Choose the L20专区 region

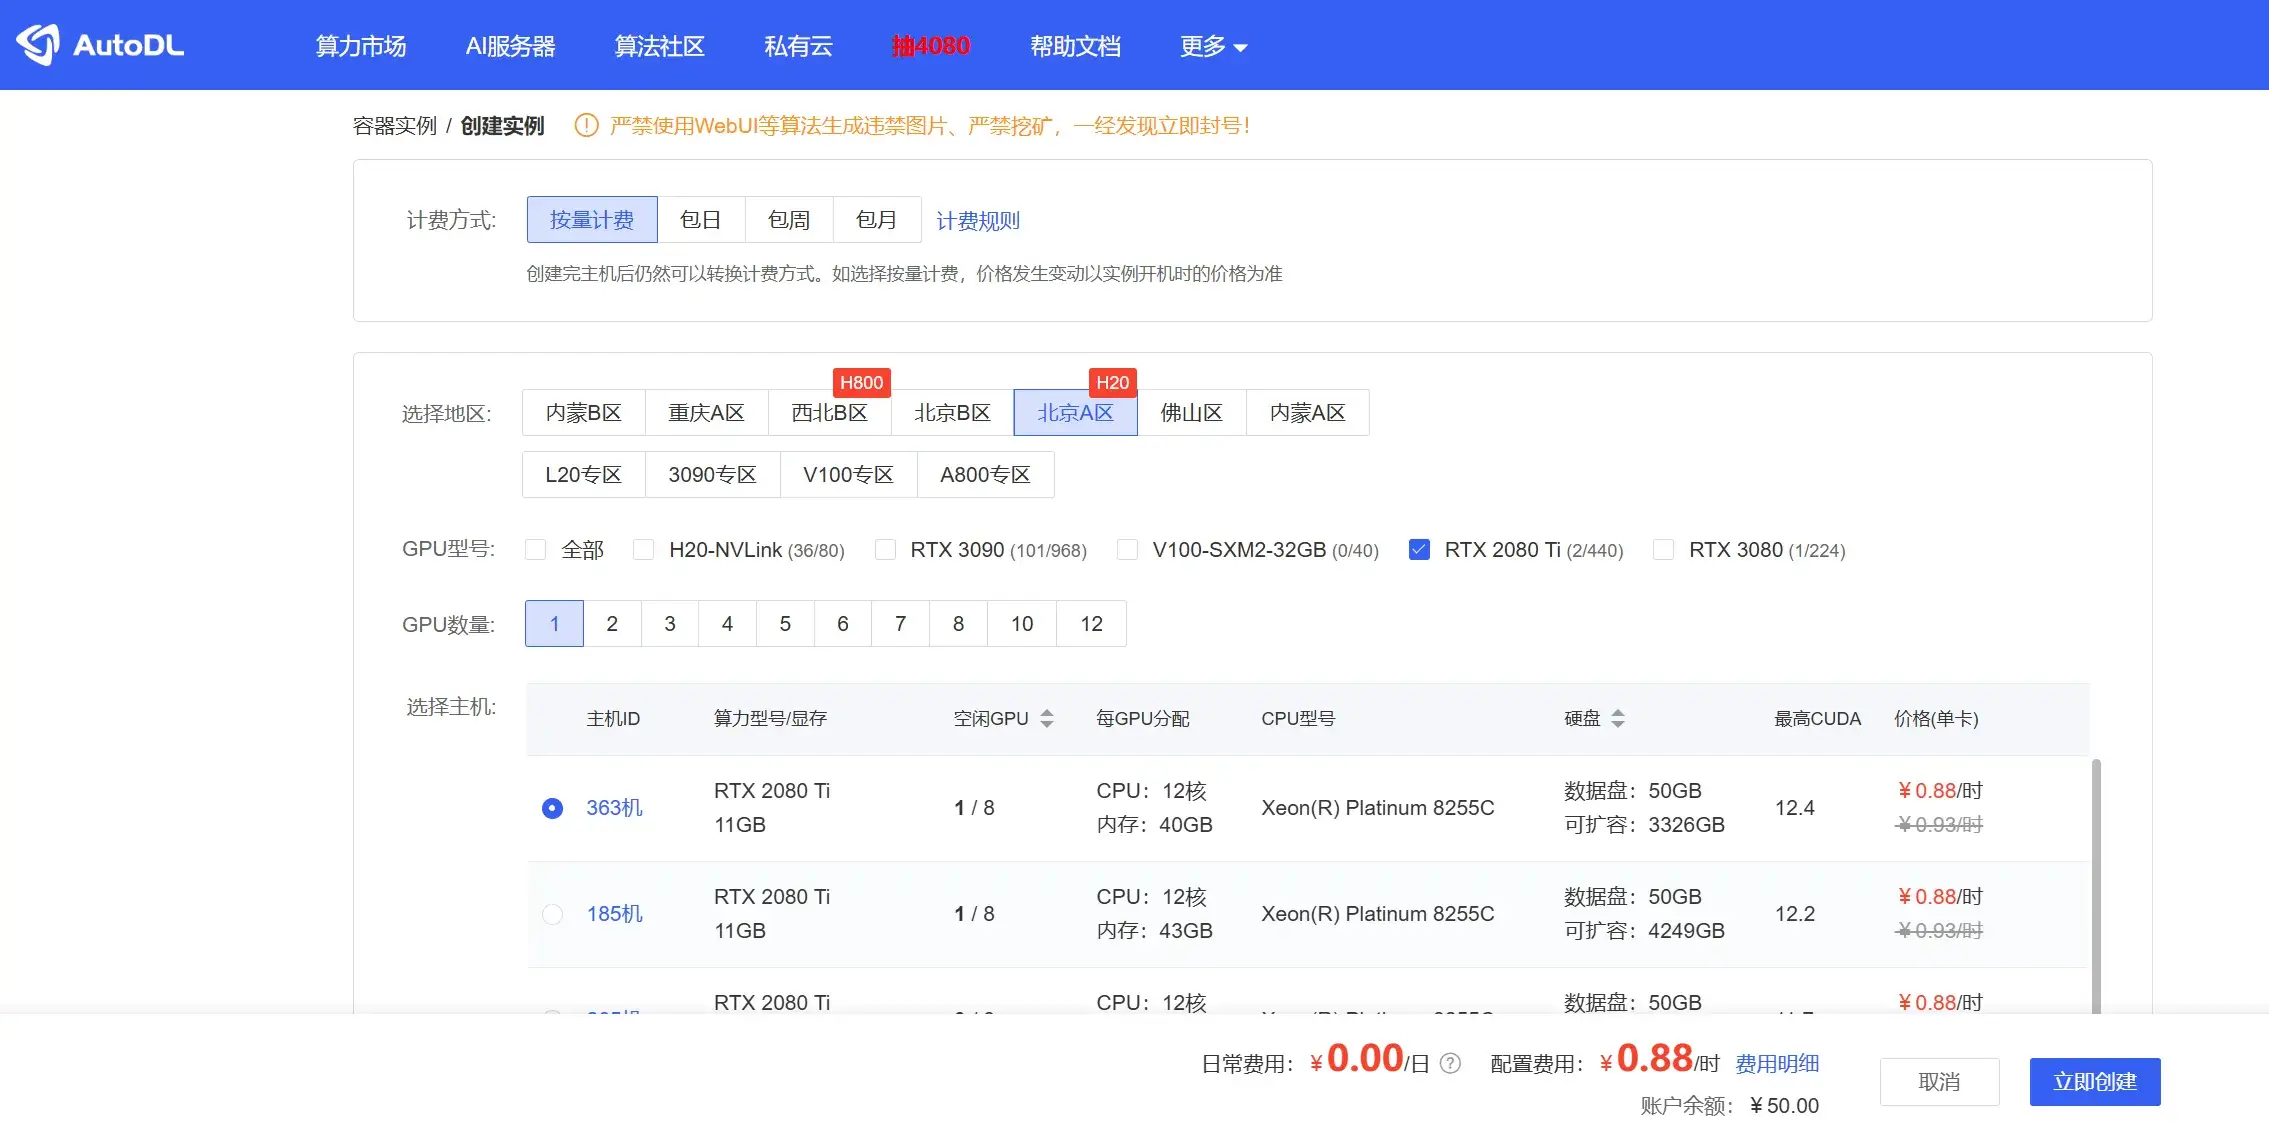coord(584,475)
